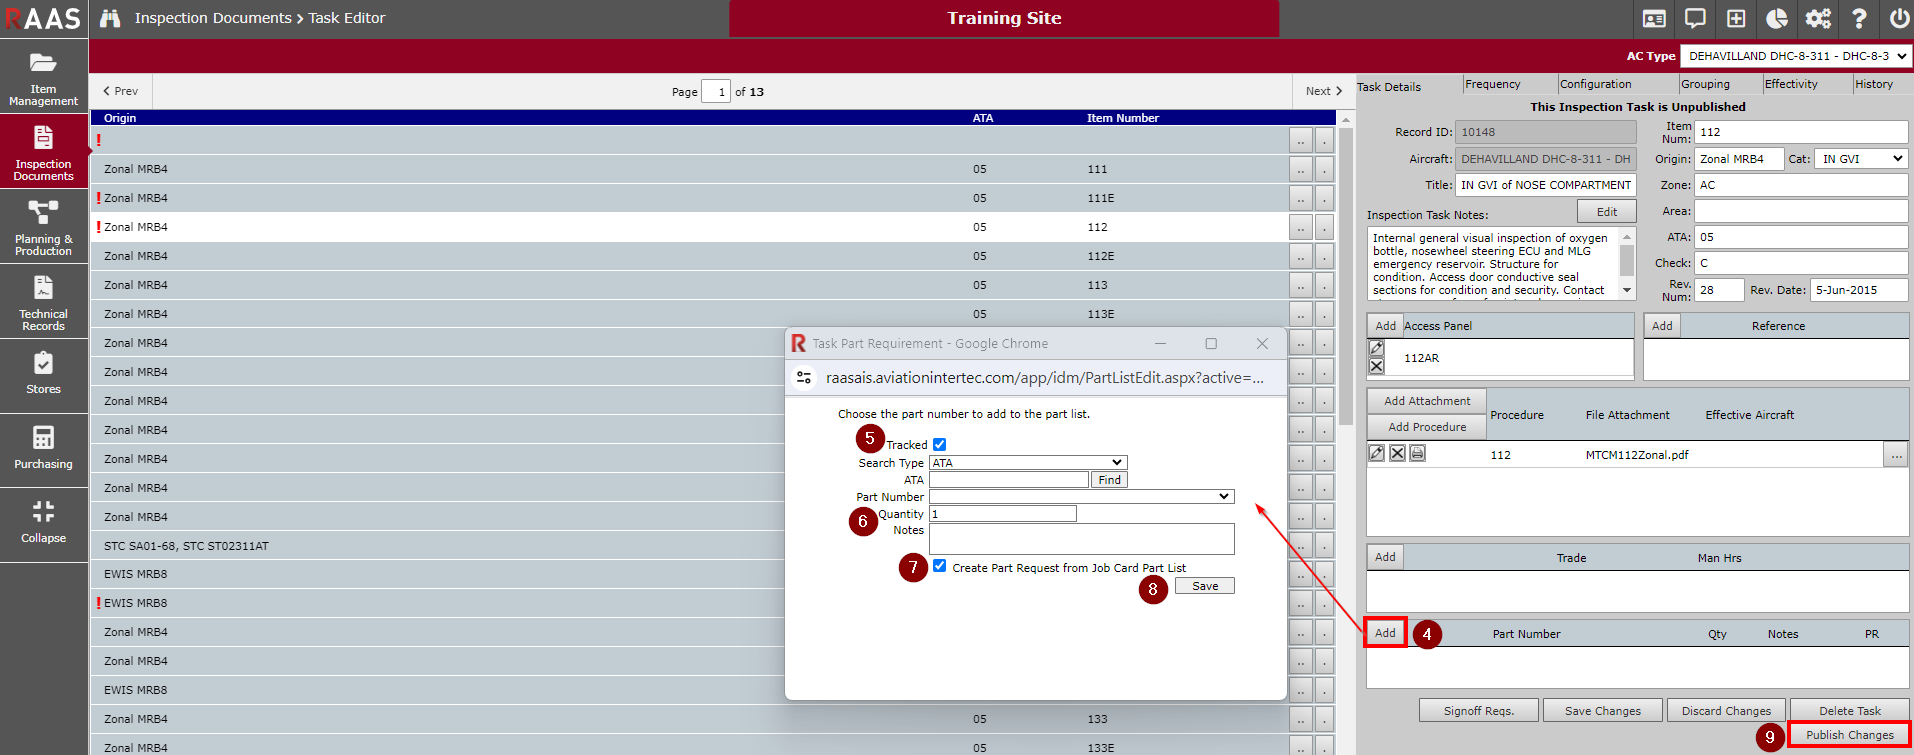
Task: Print procedure 112 with printer icon
Action: coord(1417,454)
